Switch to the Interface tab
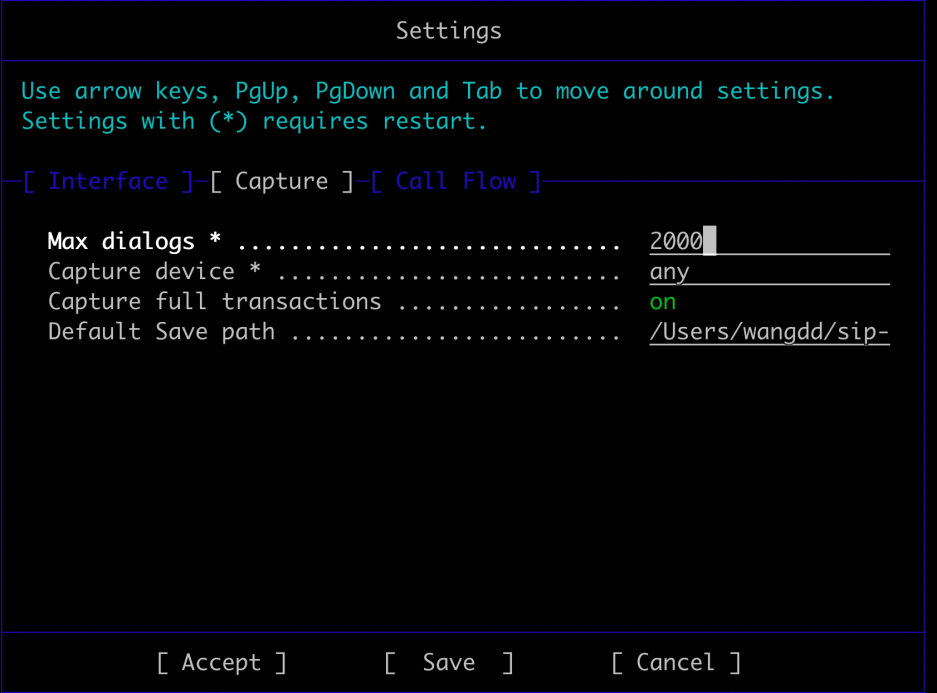Image resolution: width=937 pixels, height=693 pixels. pyautogui.click(x=108, y=182)
